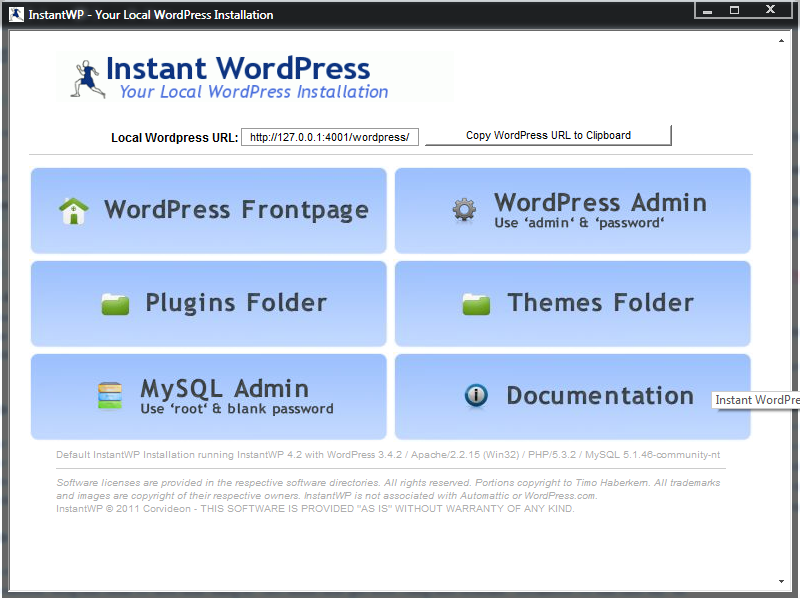Click the scrollbar up arrow
The image size is (800, 599).
(783, 41)
